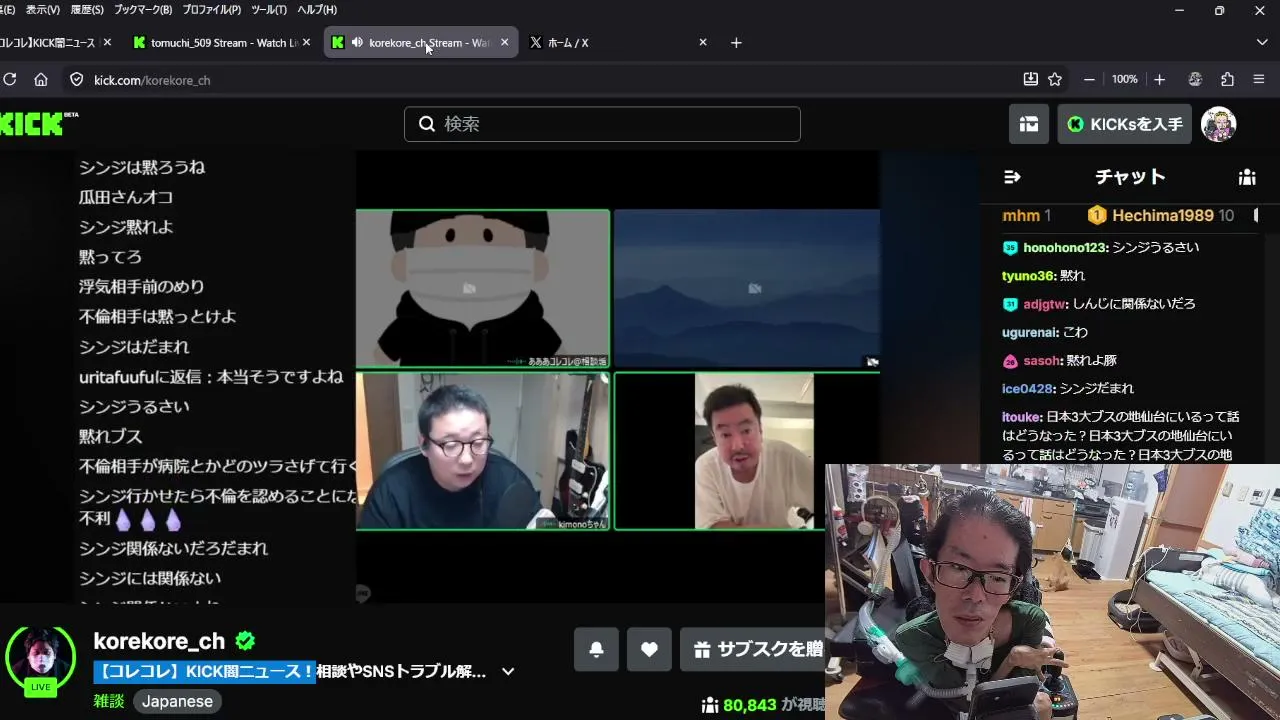Image resolution: width=1280 pixels, height=720 pixels.
Task: Zoom out with the minus button
Action: pos(1089,80)
